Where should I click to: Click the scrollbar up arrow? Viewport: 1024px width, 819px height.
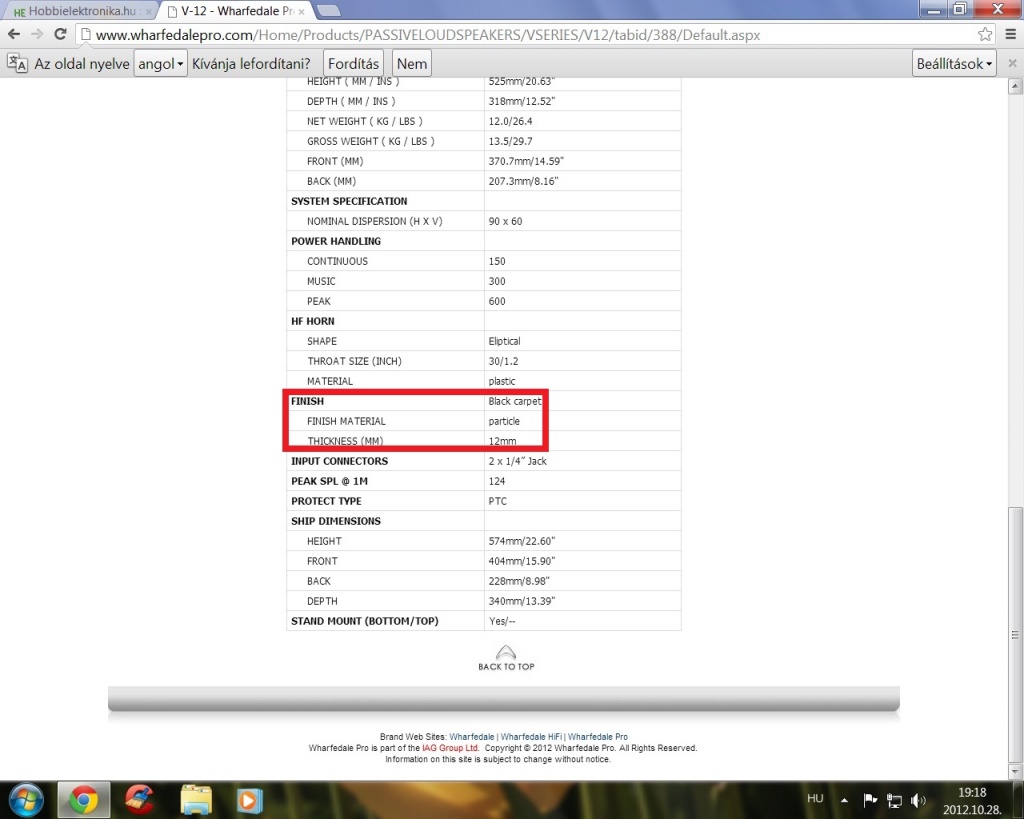1015,86
